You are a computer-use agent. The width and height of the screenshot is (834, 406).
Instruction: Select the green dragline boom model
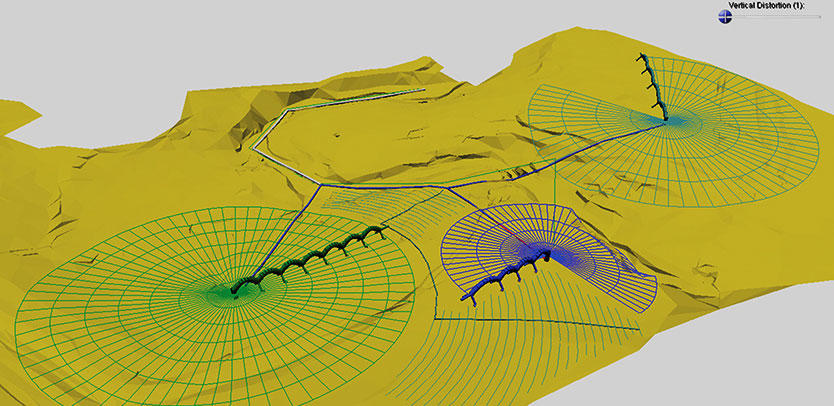coord(308,260)
